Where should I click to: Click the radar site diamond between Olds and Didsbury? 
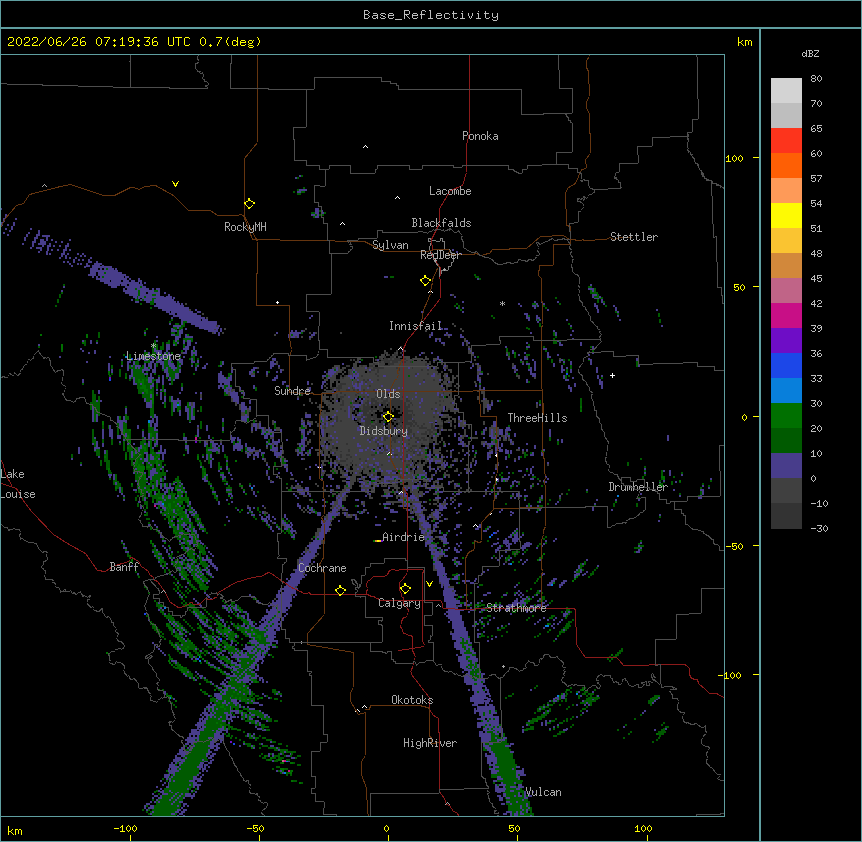click(388, 417)
